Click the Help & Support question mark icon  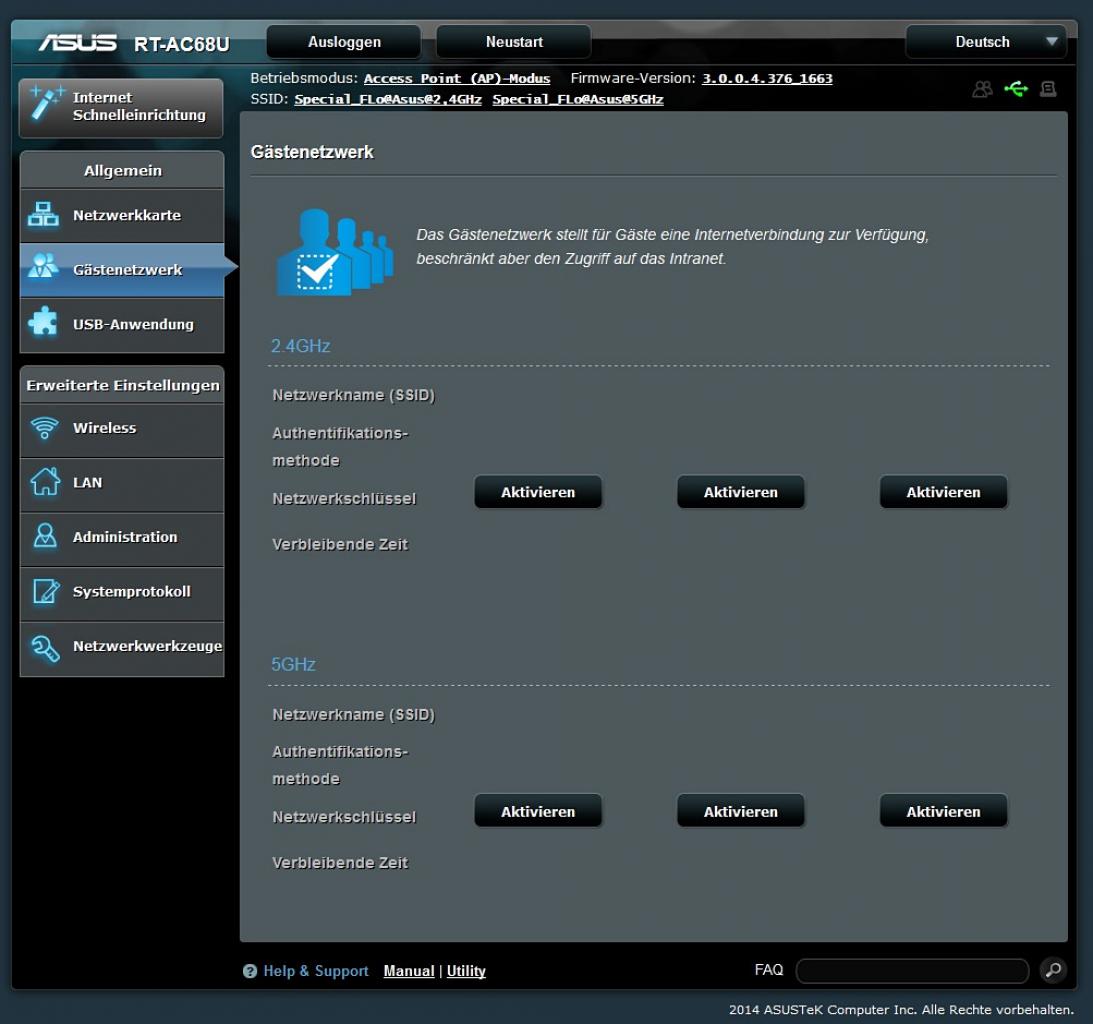(x=250, y=971)
